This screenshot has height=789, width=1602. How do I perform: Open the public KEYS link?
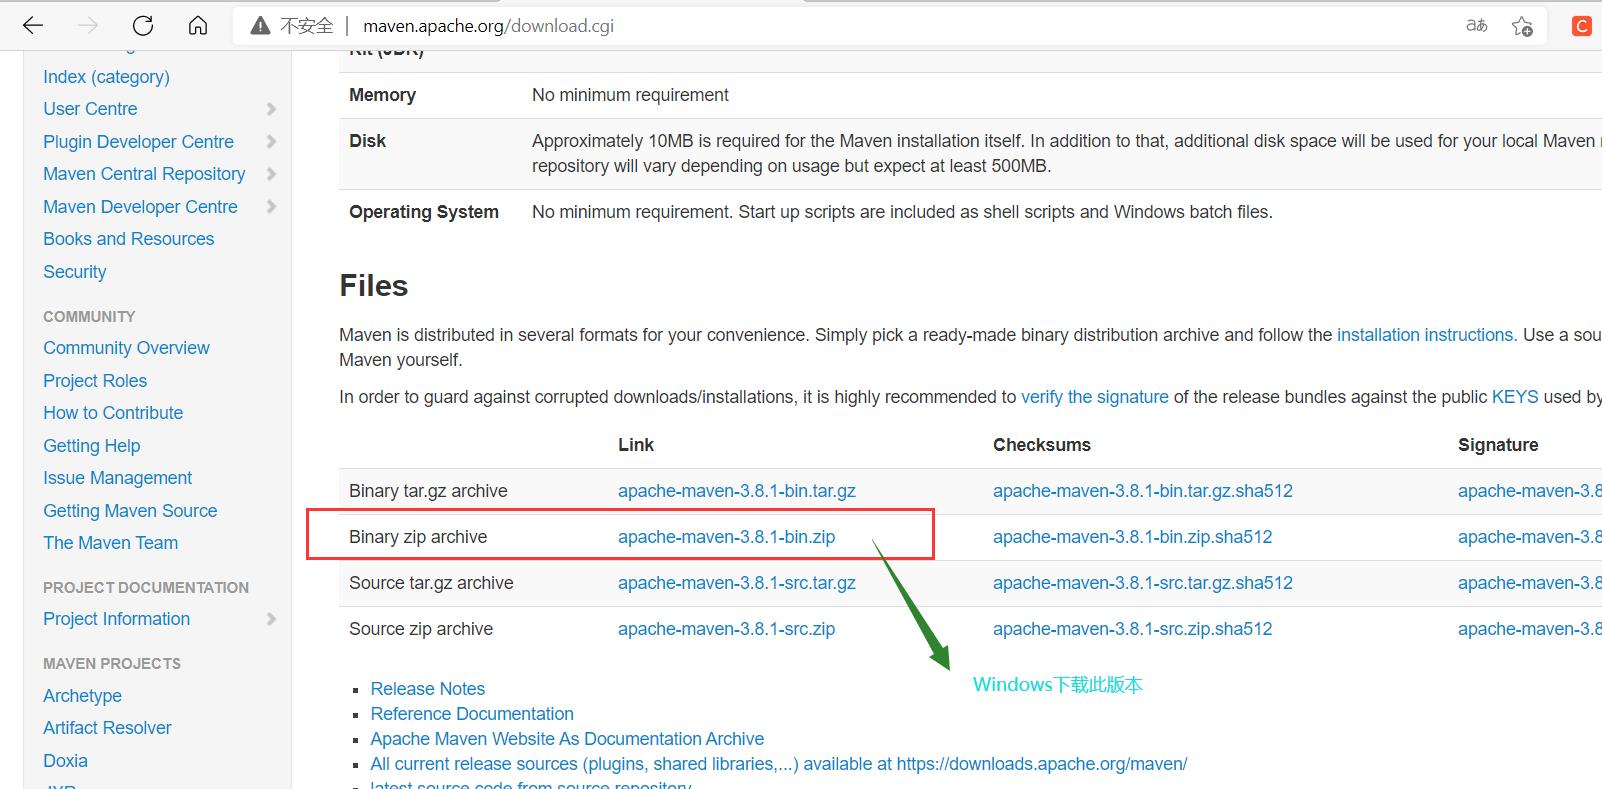coord(1515,397)
